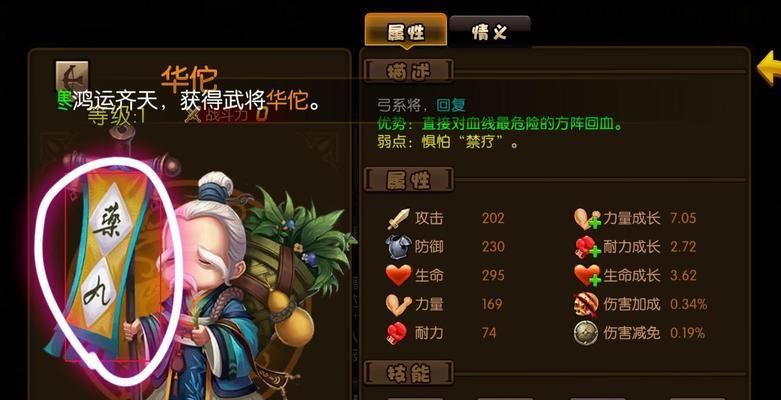781x400 pixels.
Task: Click the 描述 section header
Action: point(408,72)
